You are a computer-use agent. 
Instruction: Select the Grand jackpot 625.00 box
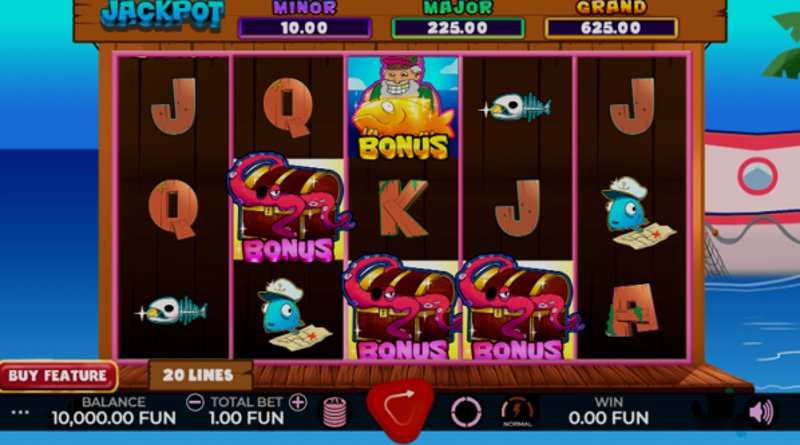[x=611, y=28]
